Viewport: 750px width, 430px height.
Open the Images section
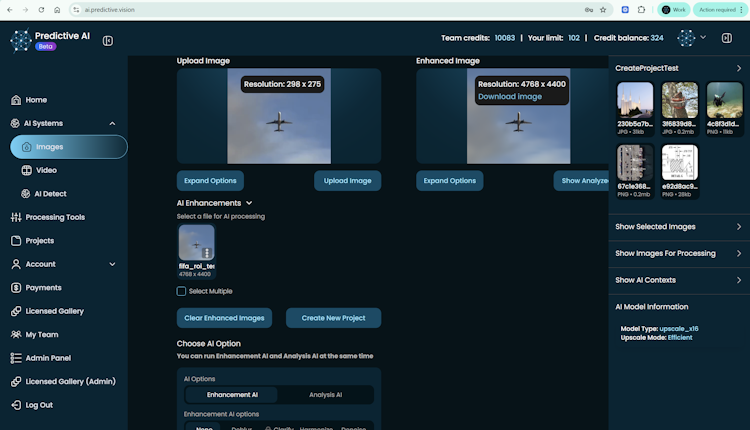click(x=68, y=147)
